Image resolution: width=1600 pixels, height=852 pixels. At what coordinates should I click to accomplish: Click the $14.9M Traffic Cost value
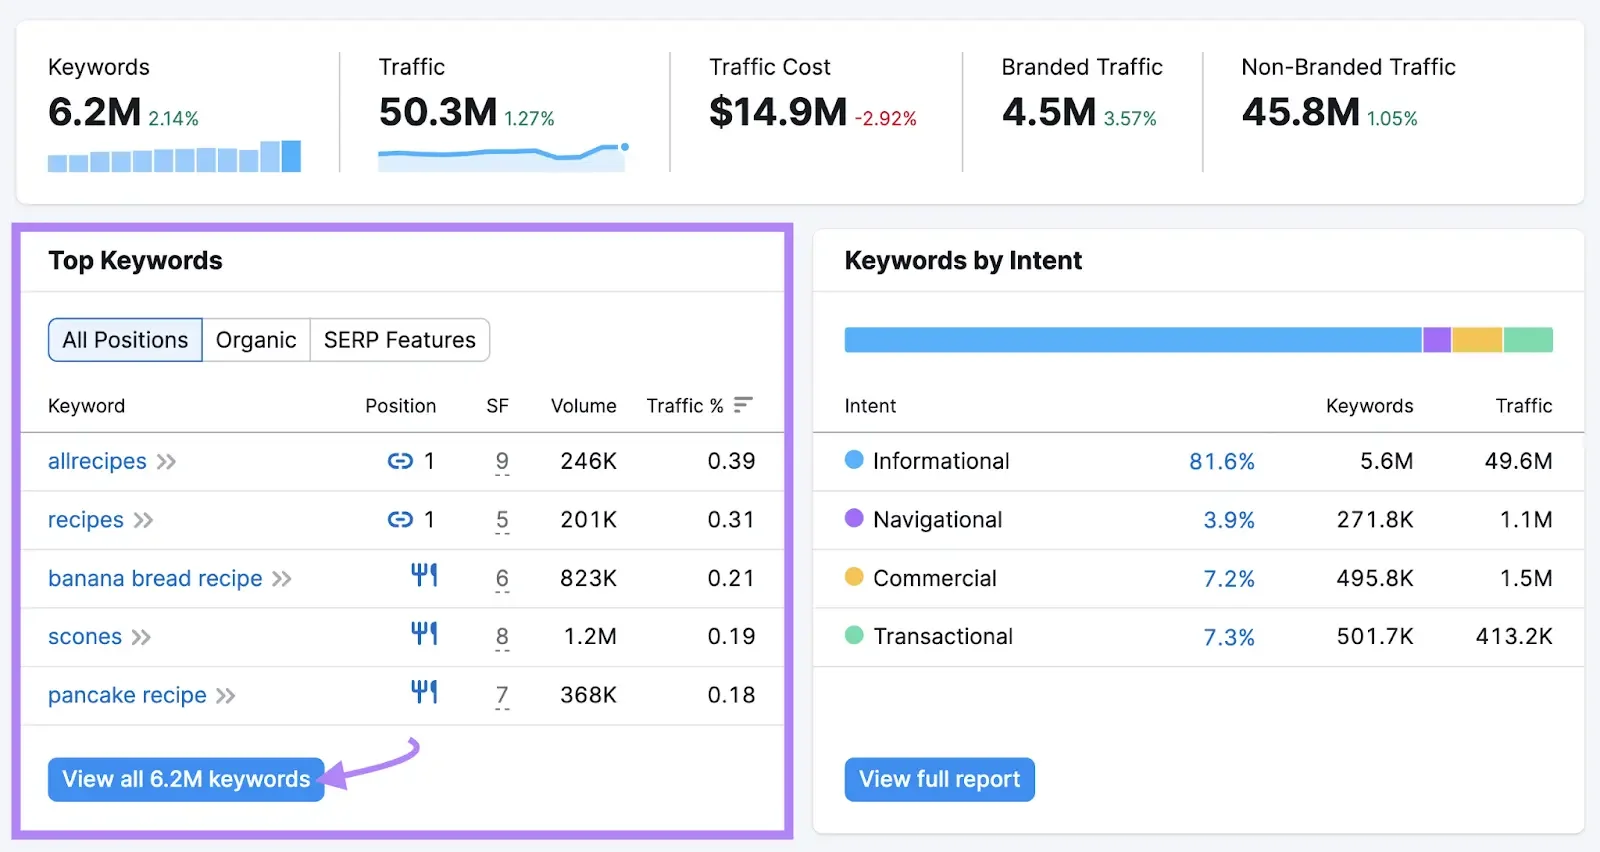[778, 112]
